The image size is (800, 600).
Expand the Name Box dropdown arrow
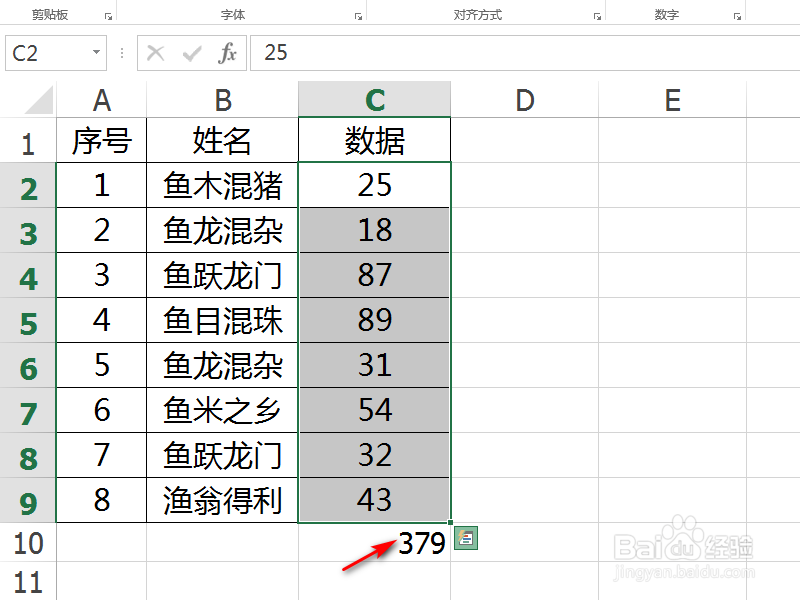(96, 52)
